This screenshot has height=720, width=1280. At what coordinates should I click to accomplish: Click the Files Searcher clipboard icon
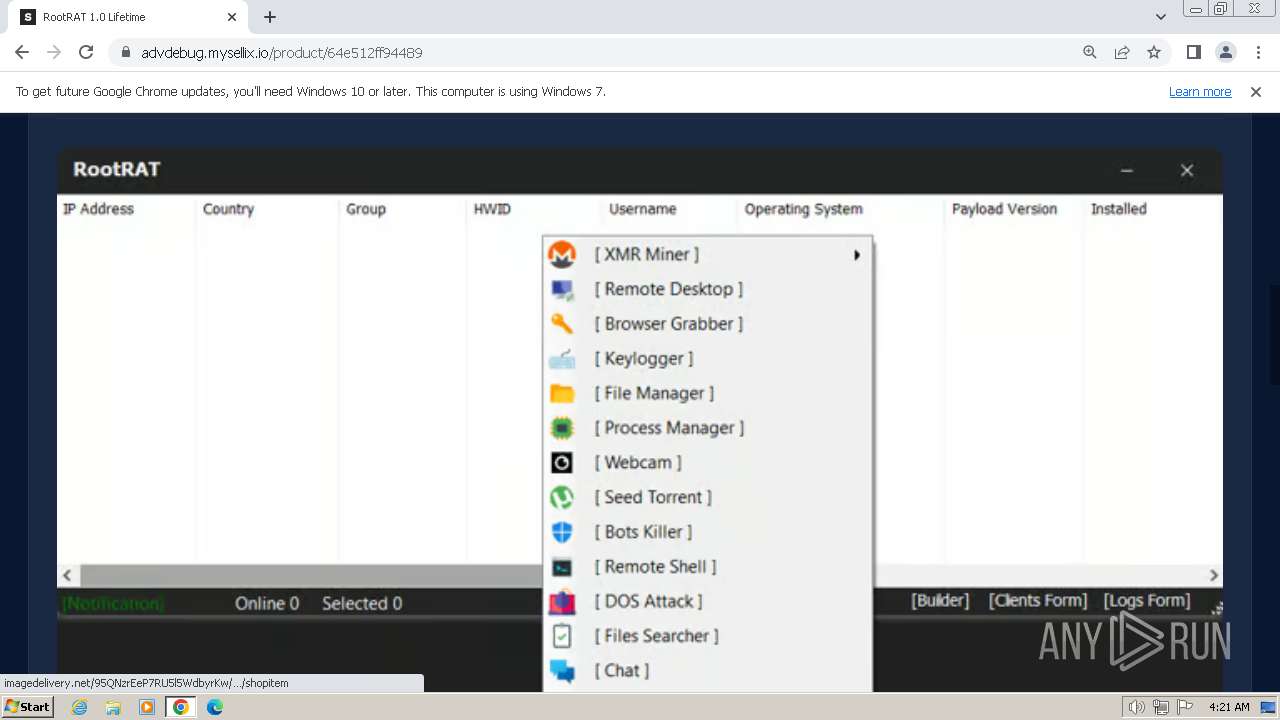click(x=562, y=636)
